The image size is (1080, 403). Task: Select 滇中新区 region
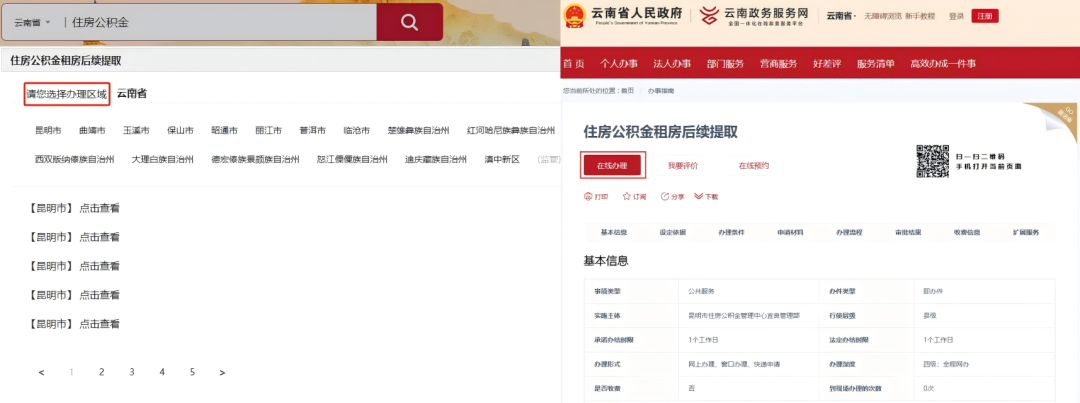pos(501,159)
